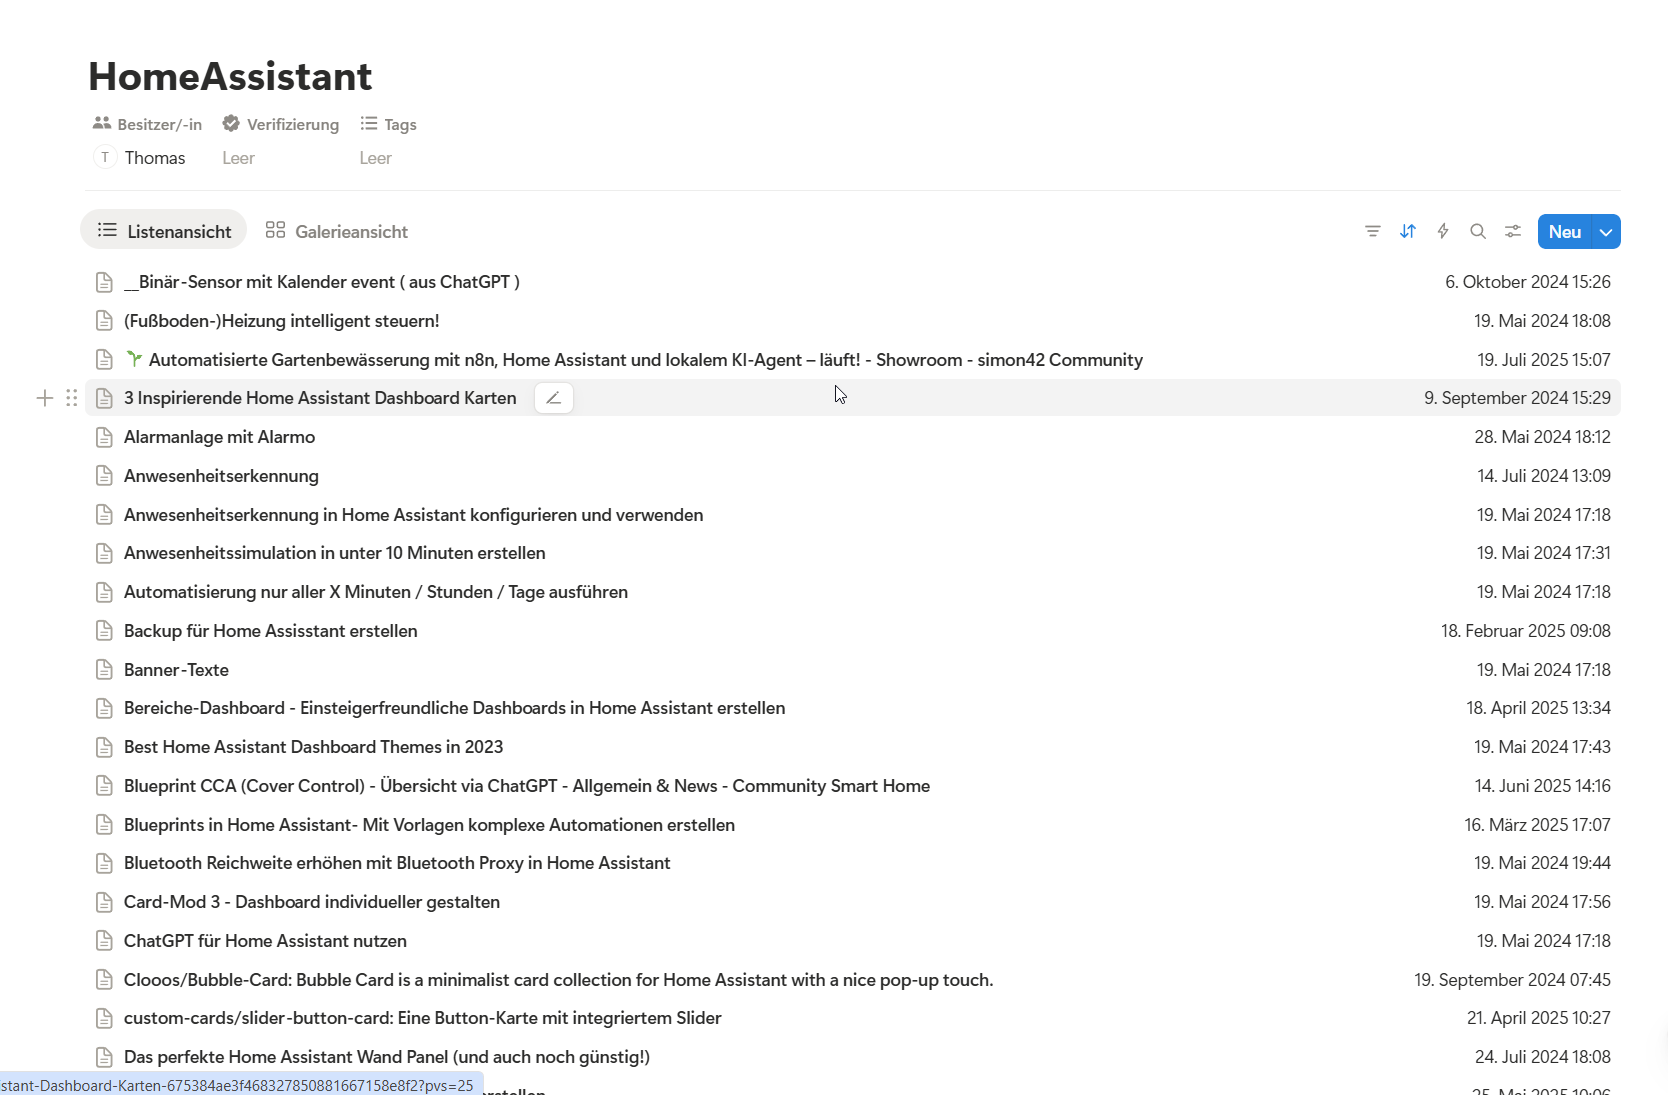Click the sort arrows icon
The width and height of the screenshot is (1668, 1095).
point(1408,232)
